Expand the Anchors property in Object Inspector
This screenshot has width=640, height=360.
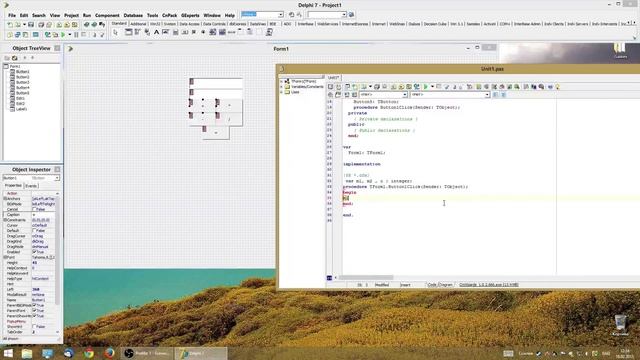pyautogui.click(x=5, y=198)
